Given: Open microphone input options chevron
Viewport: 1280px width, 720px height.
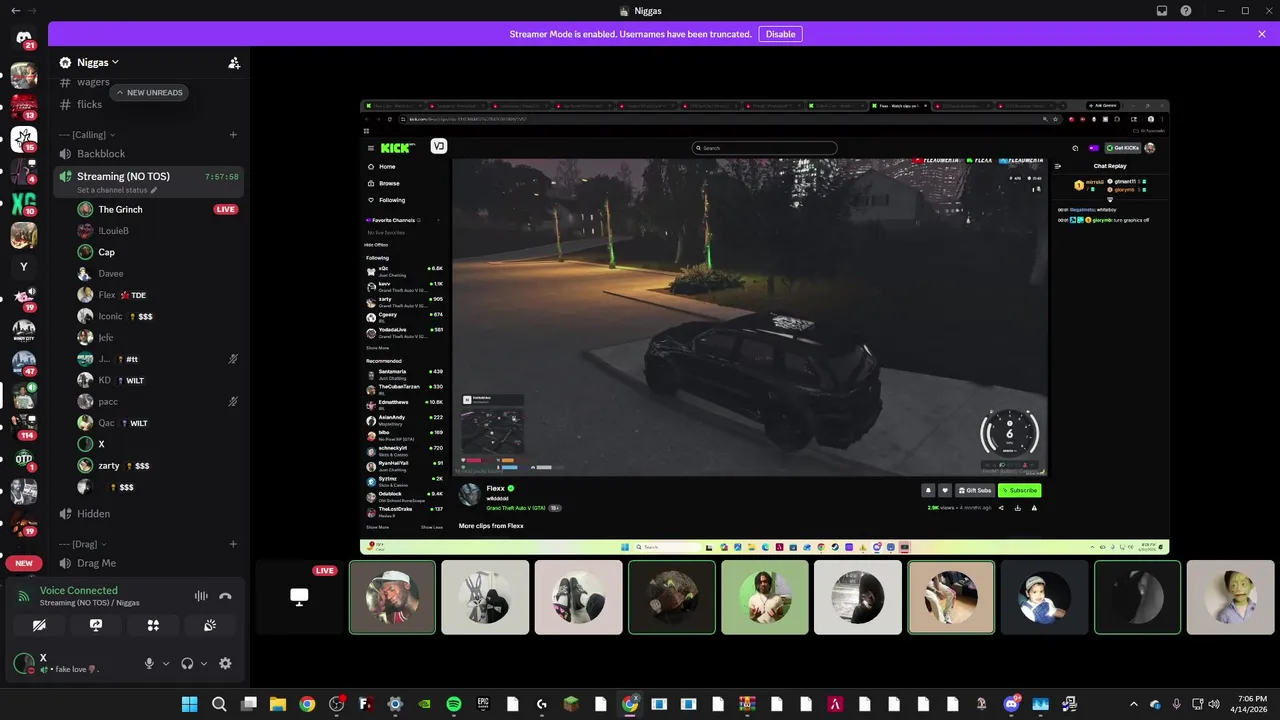Looking at the screenshot, I should (x=166, y=664).
